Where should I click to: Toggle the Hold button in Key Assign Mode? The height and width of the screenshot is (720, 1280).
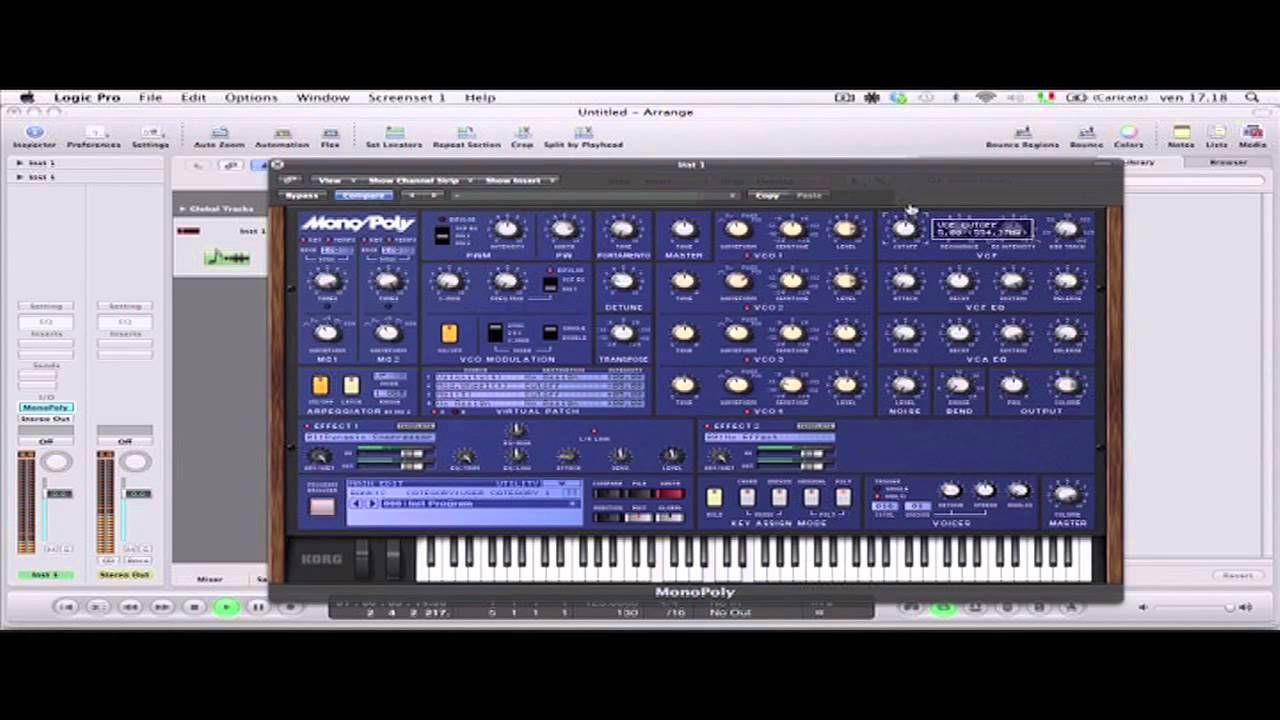pyautogui.click(x=714, y=497)
